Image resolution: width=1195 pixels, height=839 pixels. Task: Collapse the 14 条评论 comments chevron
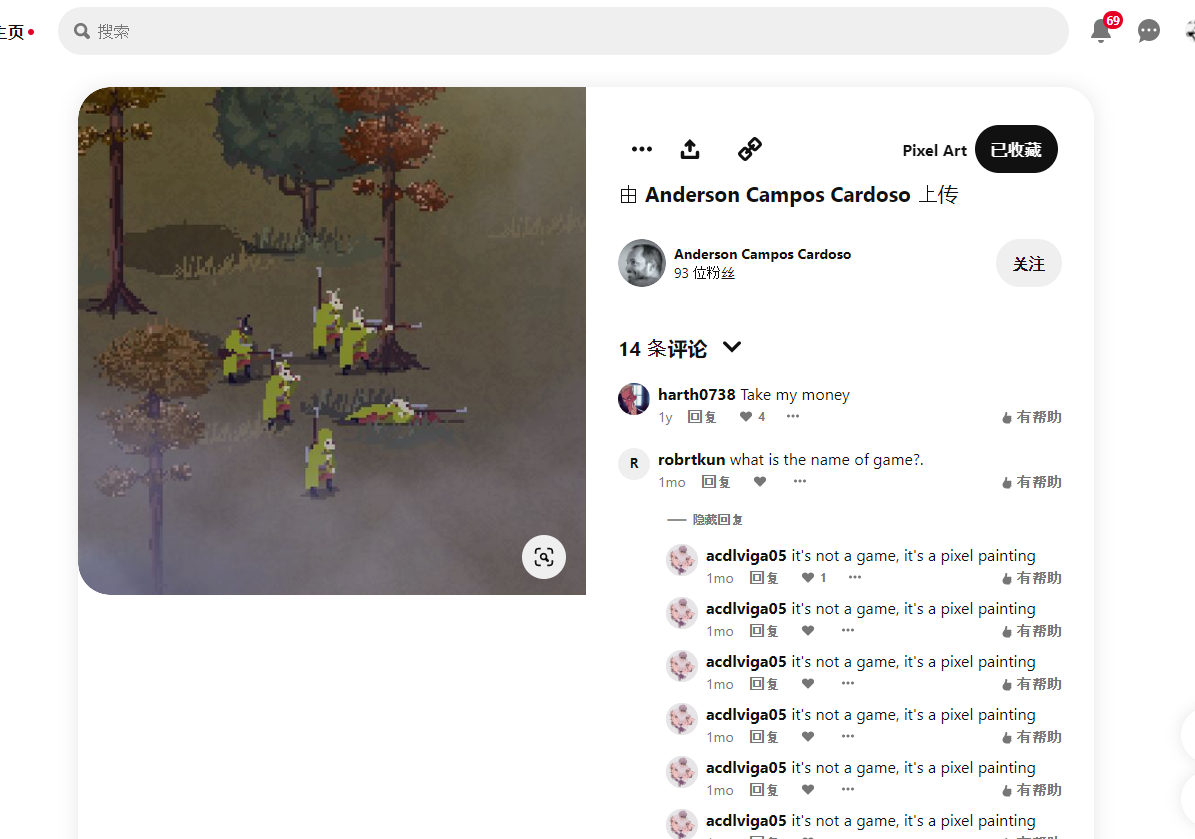(732, 347)
